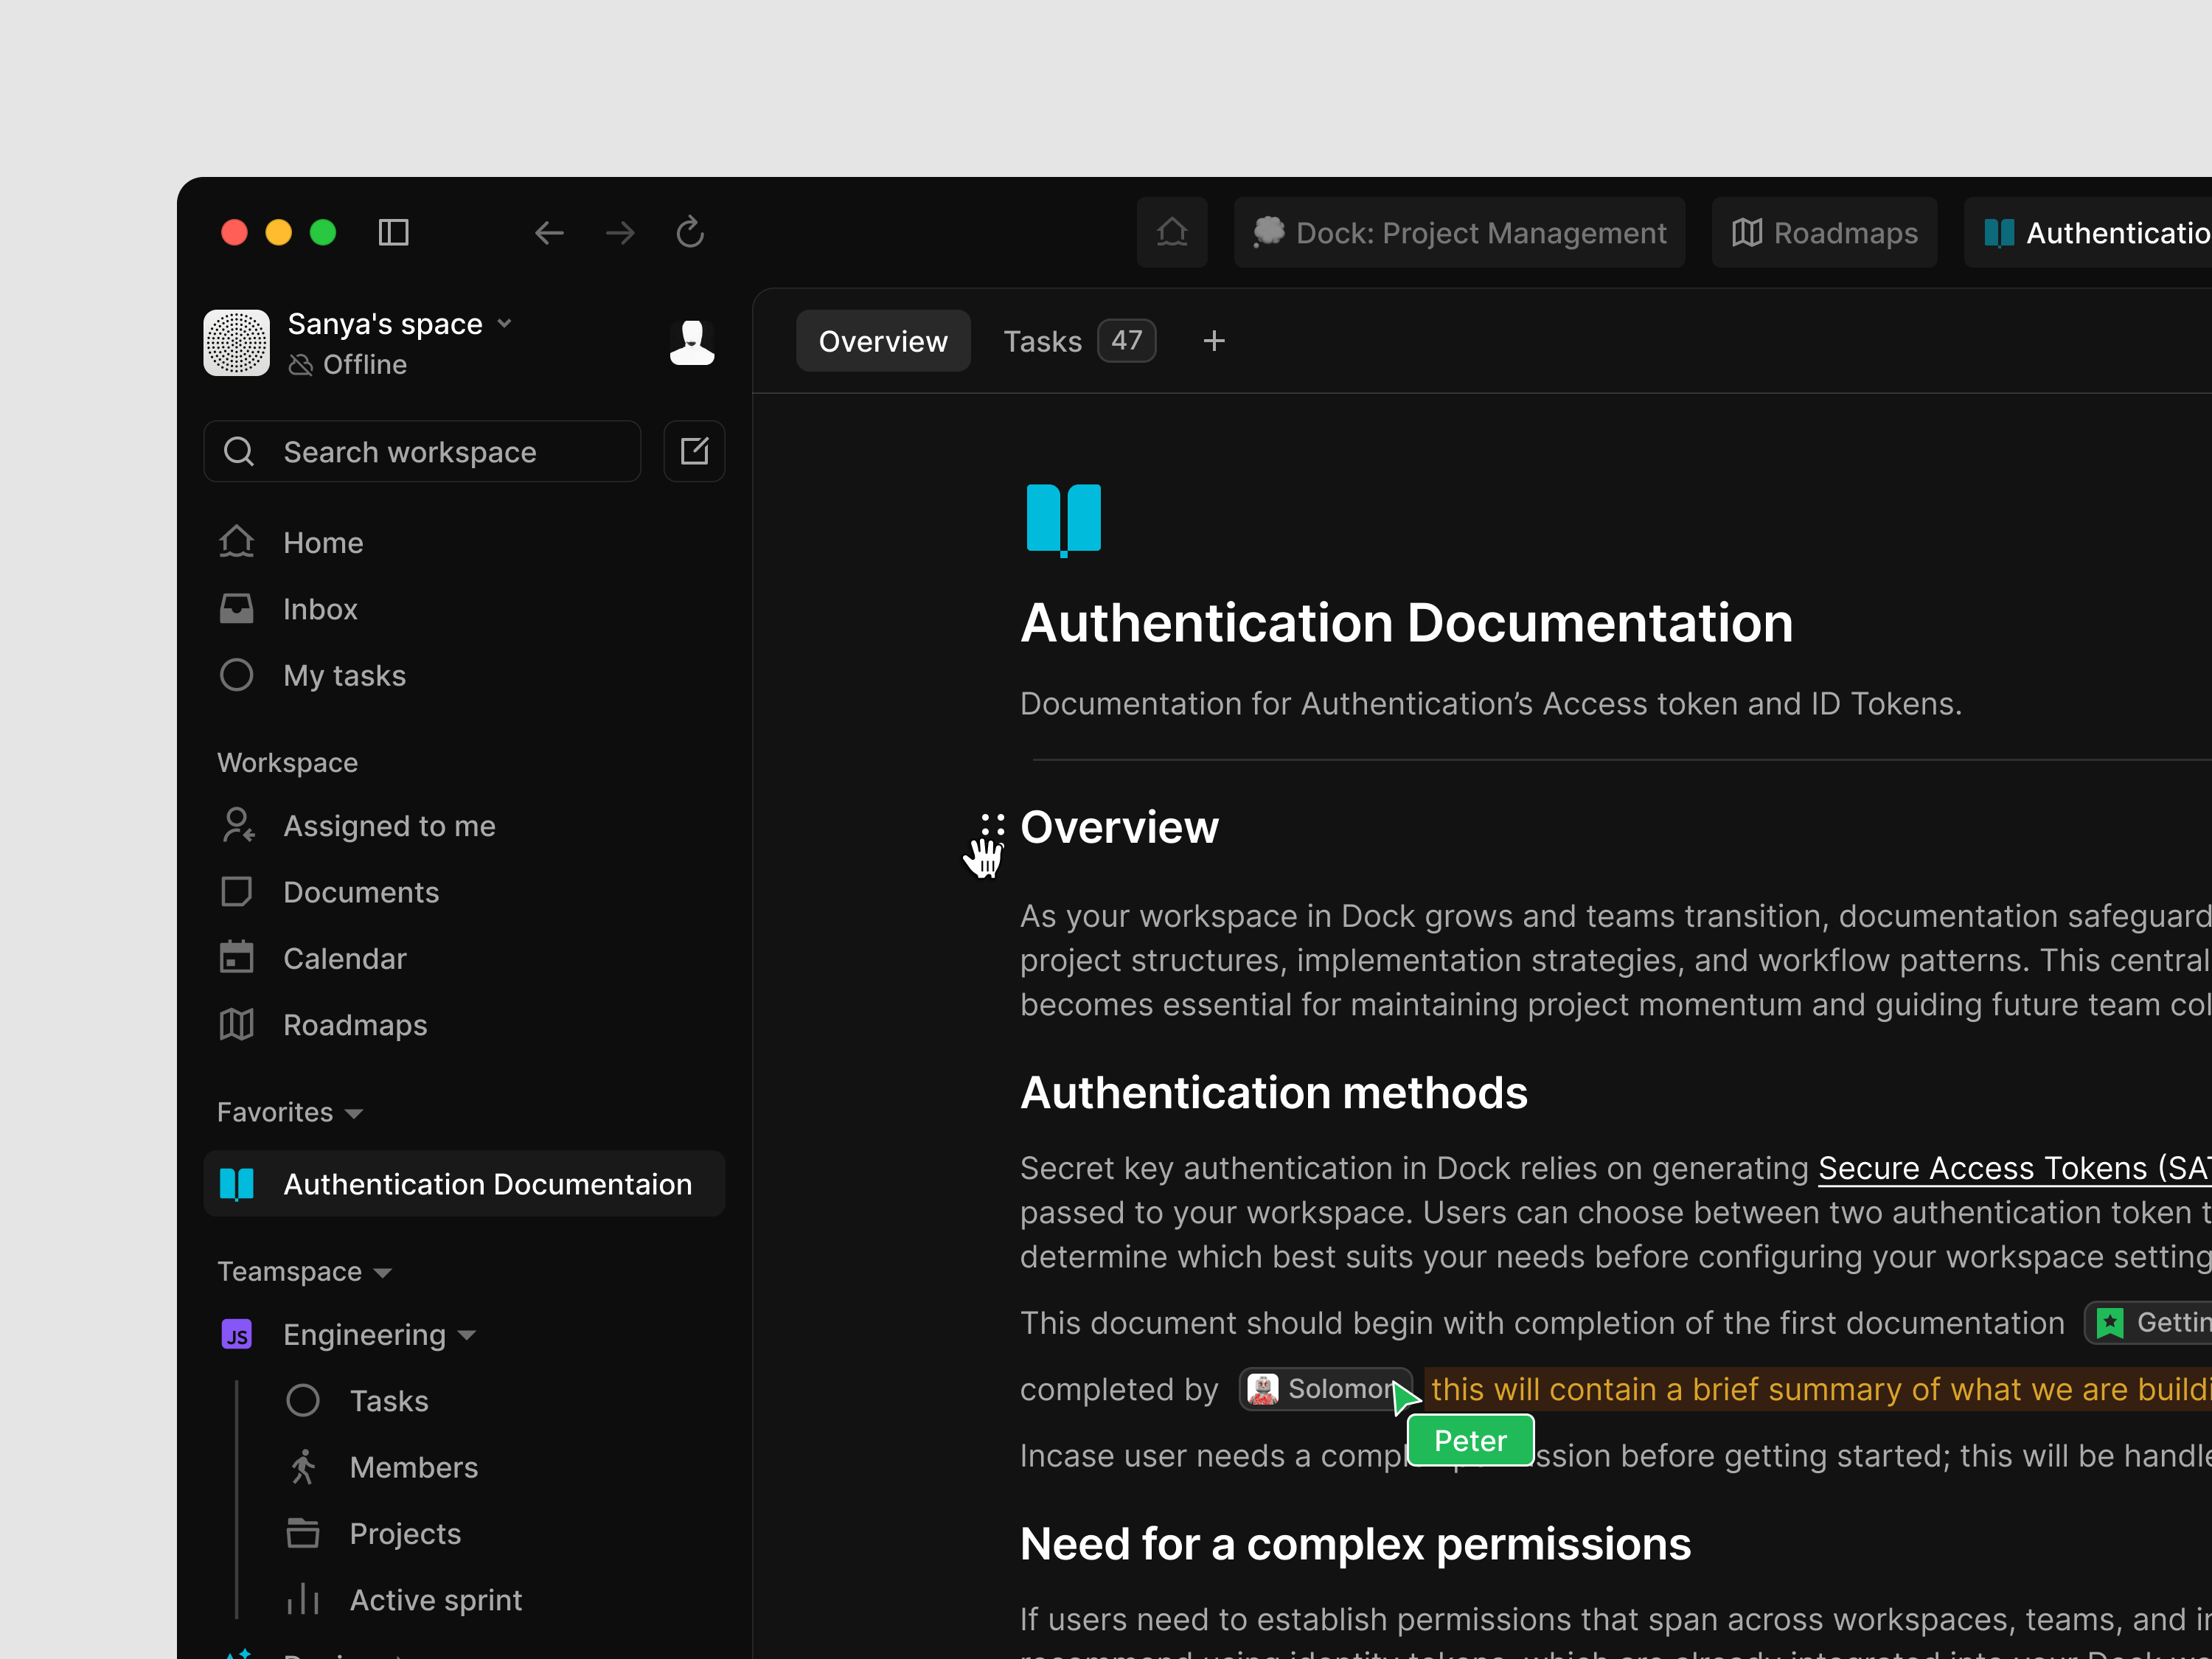Toggle the sidebar visibility icon

click(x=394, y=232)
